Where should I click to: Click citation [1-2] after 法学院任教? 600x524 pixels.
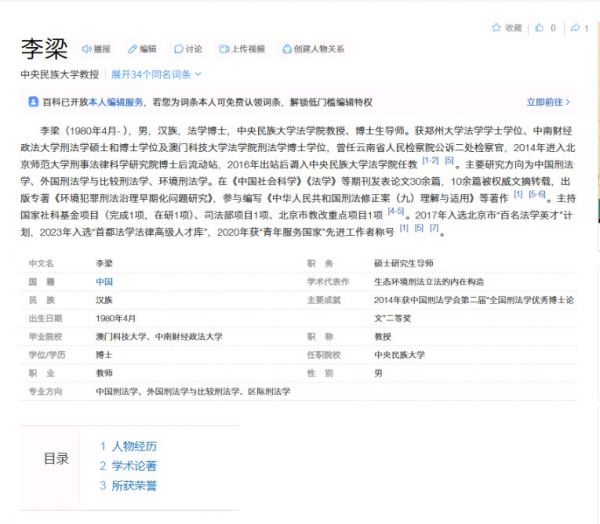(431, 160)
